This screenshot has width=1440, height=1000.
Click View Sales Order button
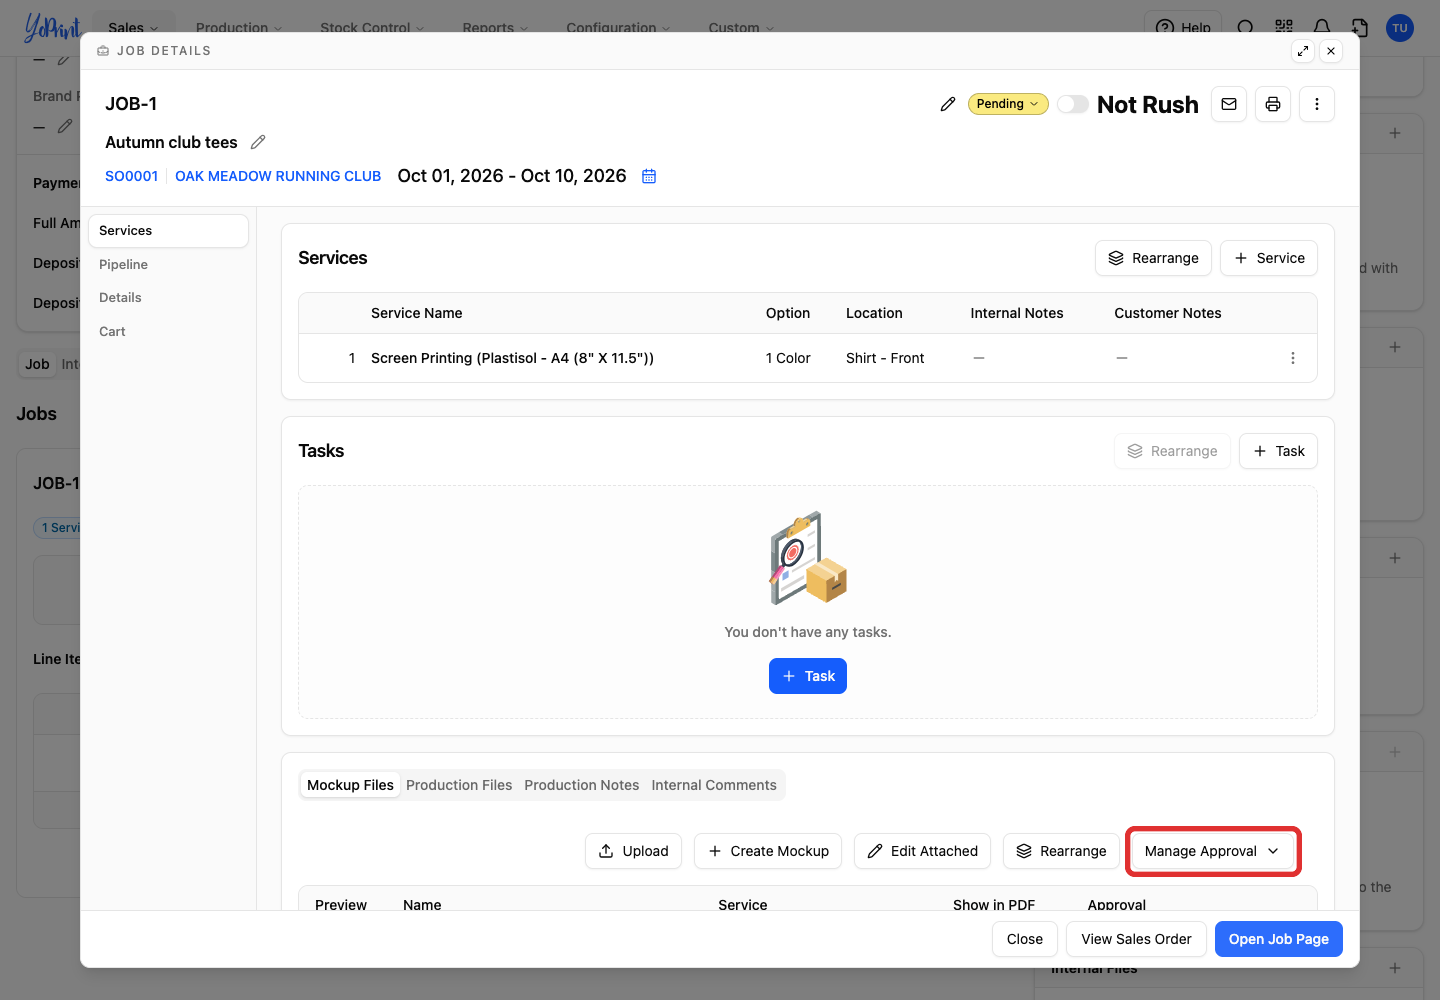click(1136, 939)
